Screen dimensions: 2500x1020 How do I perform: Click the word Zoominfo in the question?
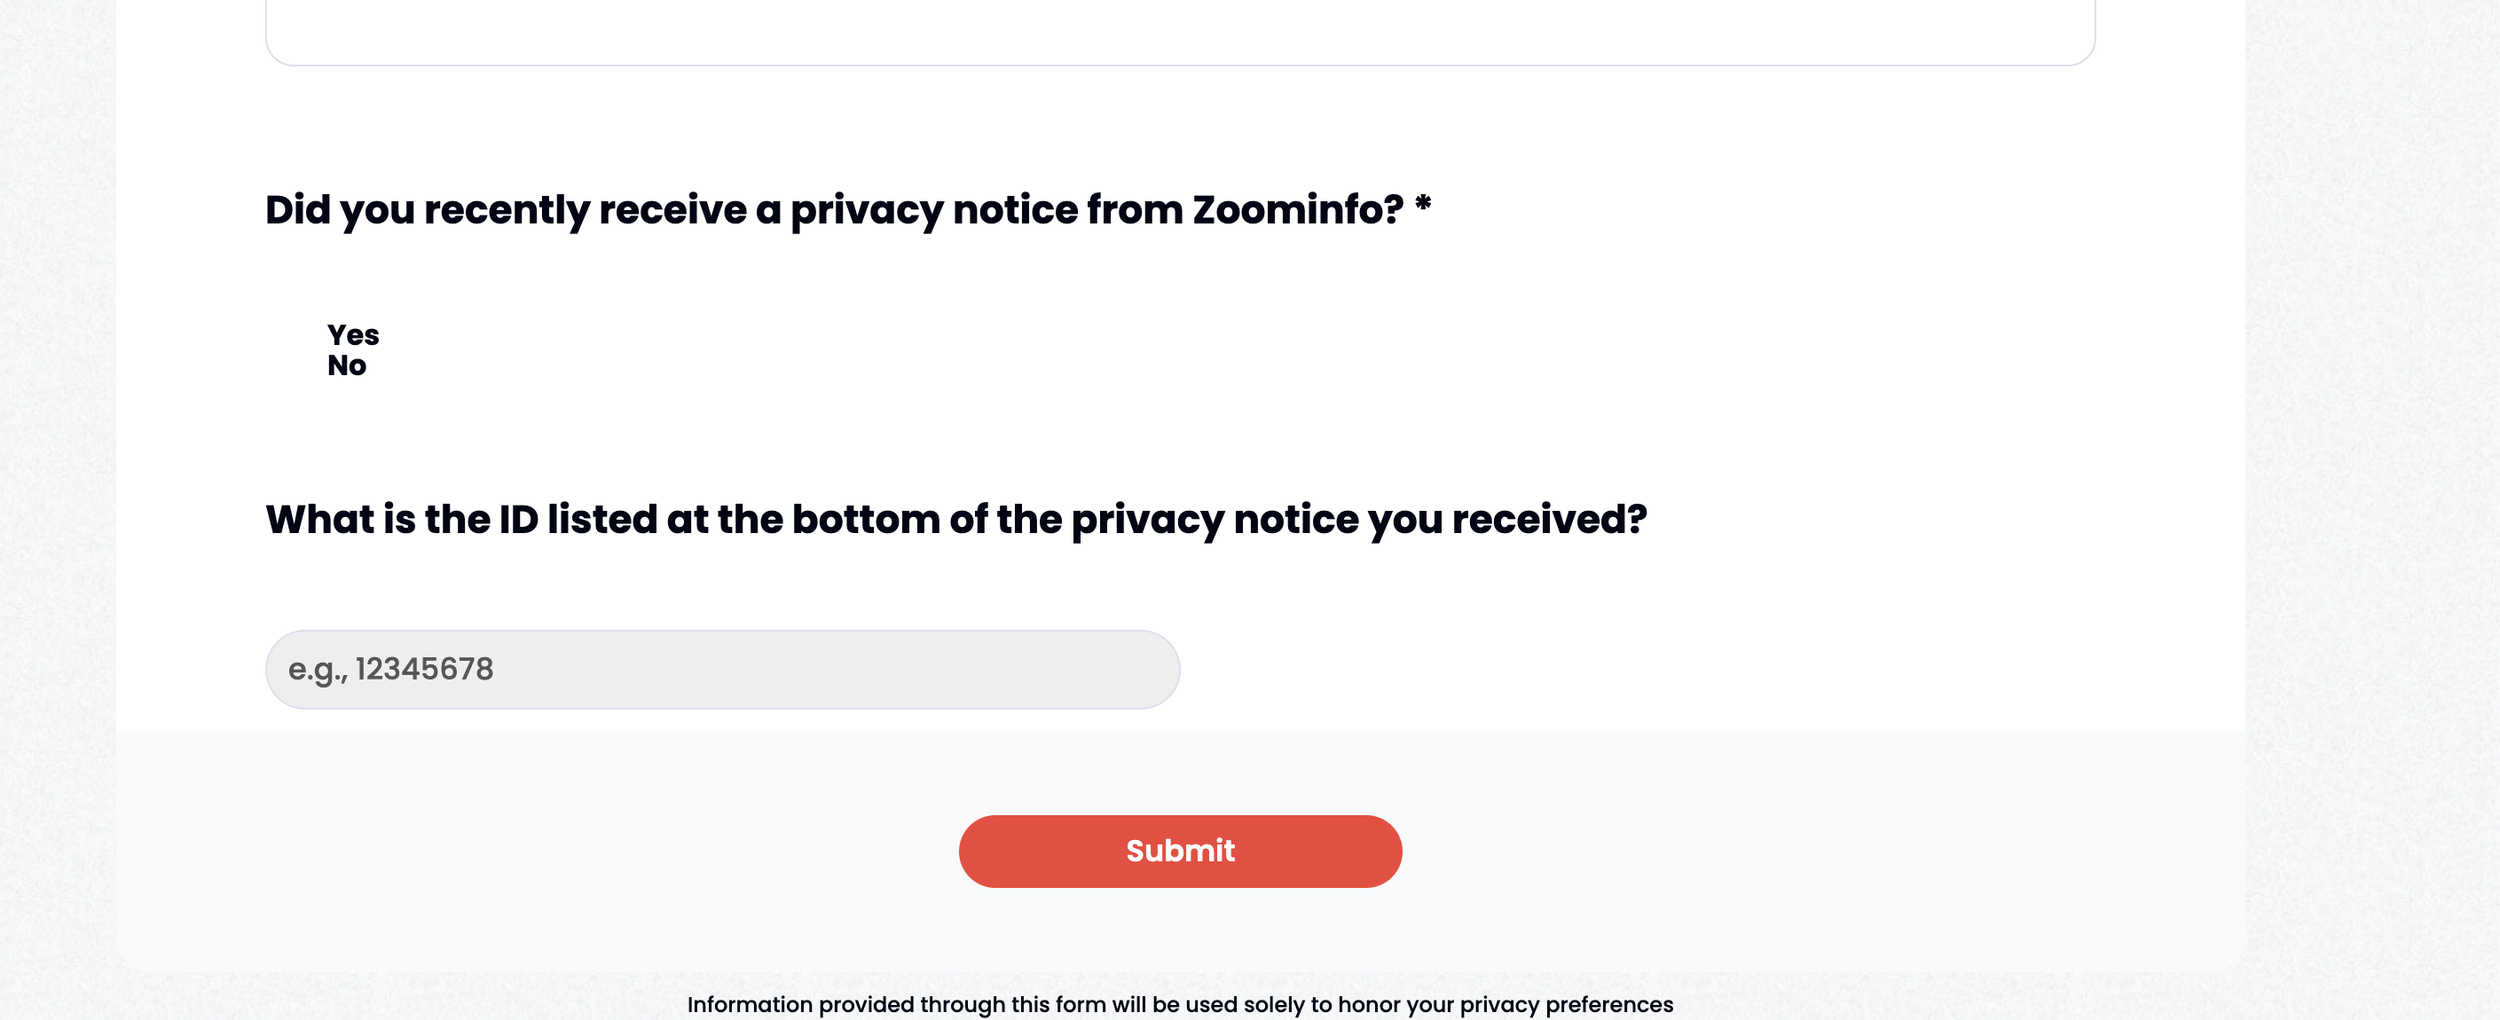pyautogui.click(x=1297, y=210)
